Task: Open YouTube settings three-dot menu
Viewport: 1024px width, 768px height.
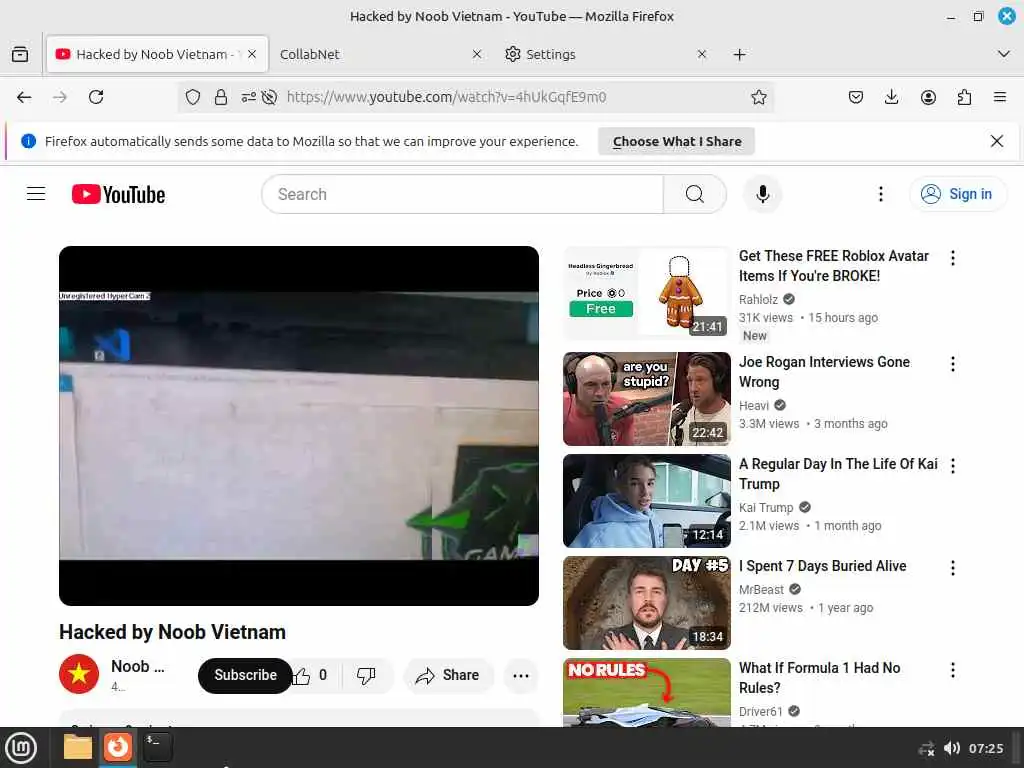Action: 880,194
